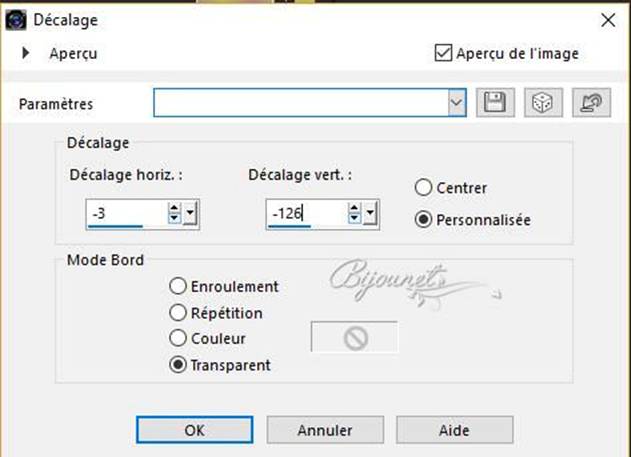The height and width of the screenshot is (457, 631).
Task: Open horizontal offset slider dropdown arrow
Action: 190,213
